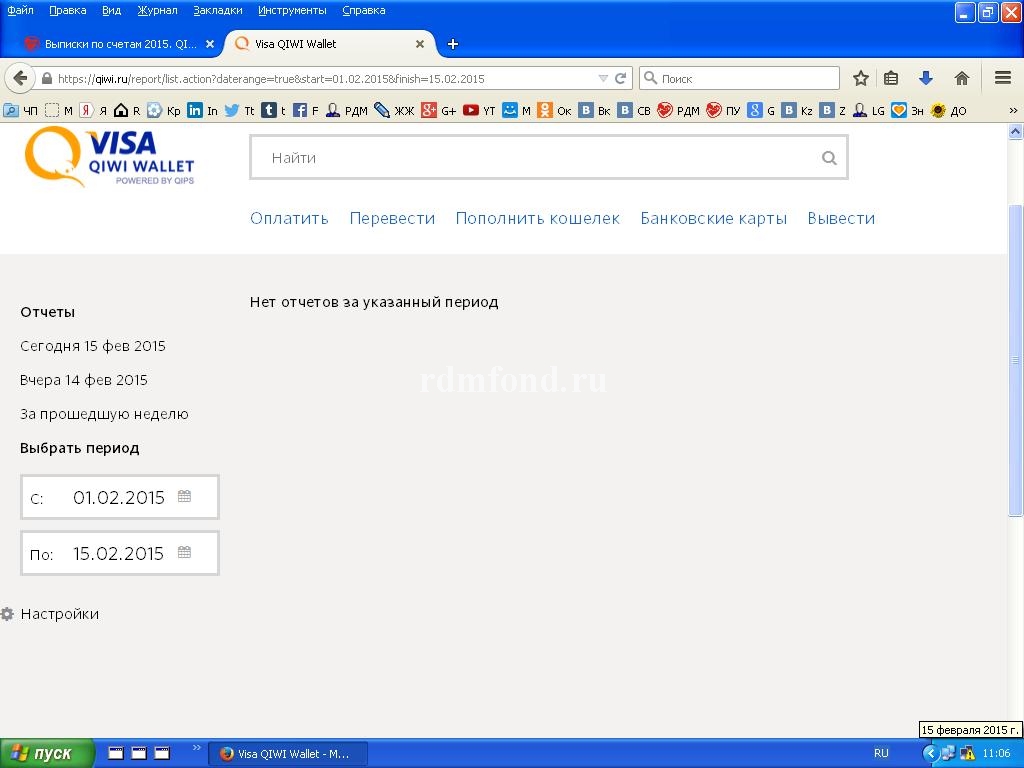Open the Пополнить кошелек link

pyautogui.click(x=537, y=218)
